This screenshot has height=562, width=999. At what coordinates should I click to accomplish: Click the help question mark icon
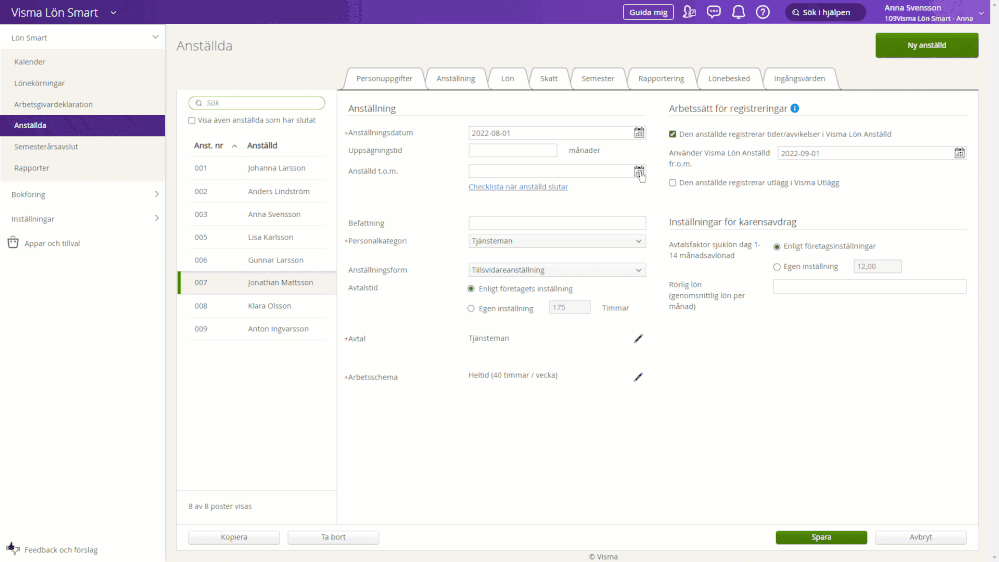(763, 12)
